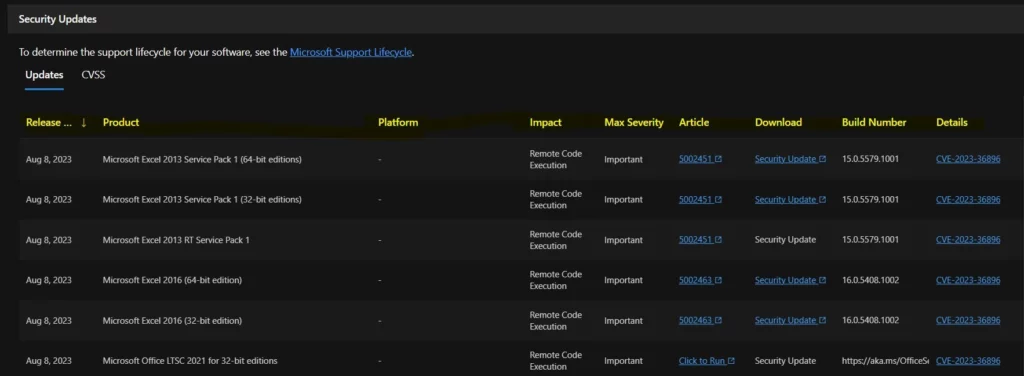The height and width of the screenshot is (376, 1024).
Task: Click "Aug 8, 2023" in Excel 2016 32-bit row
Action: (49, 321)
